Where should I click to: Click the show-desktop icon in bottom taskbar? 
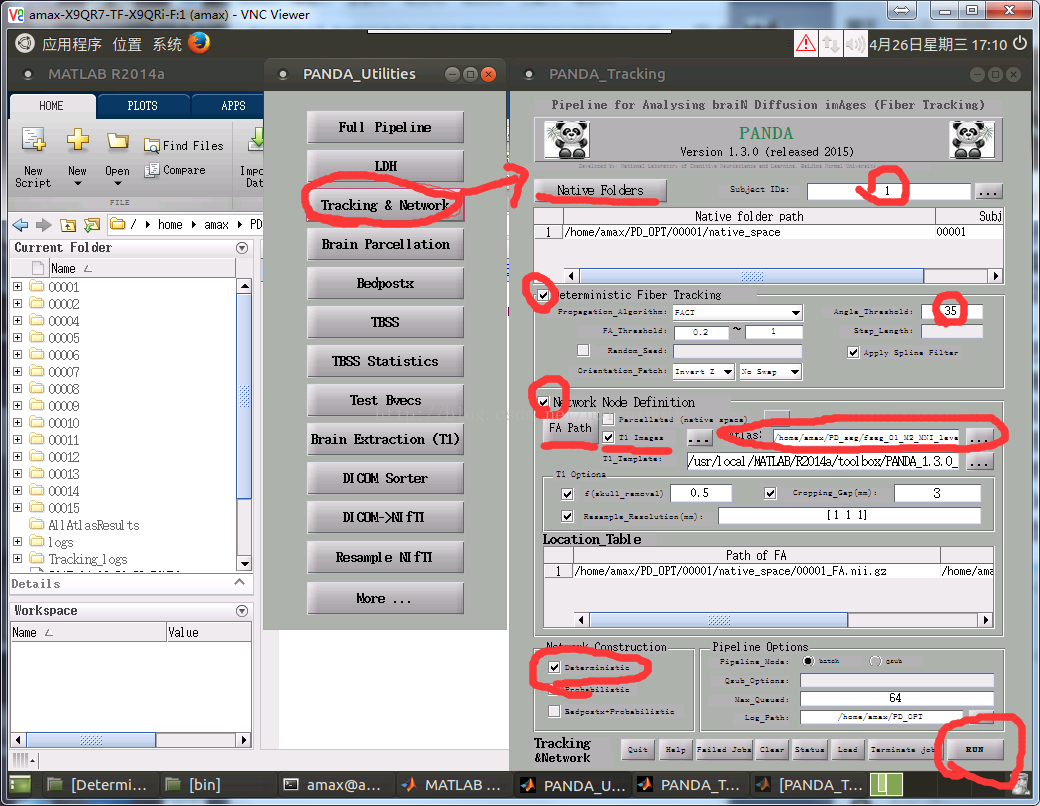point(20,785)
